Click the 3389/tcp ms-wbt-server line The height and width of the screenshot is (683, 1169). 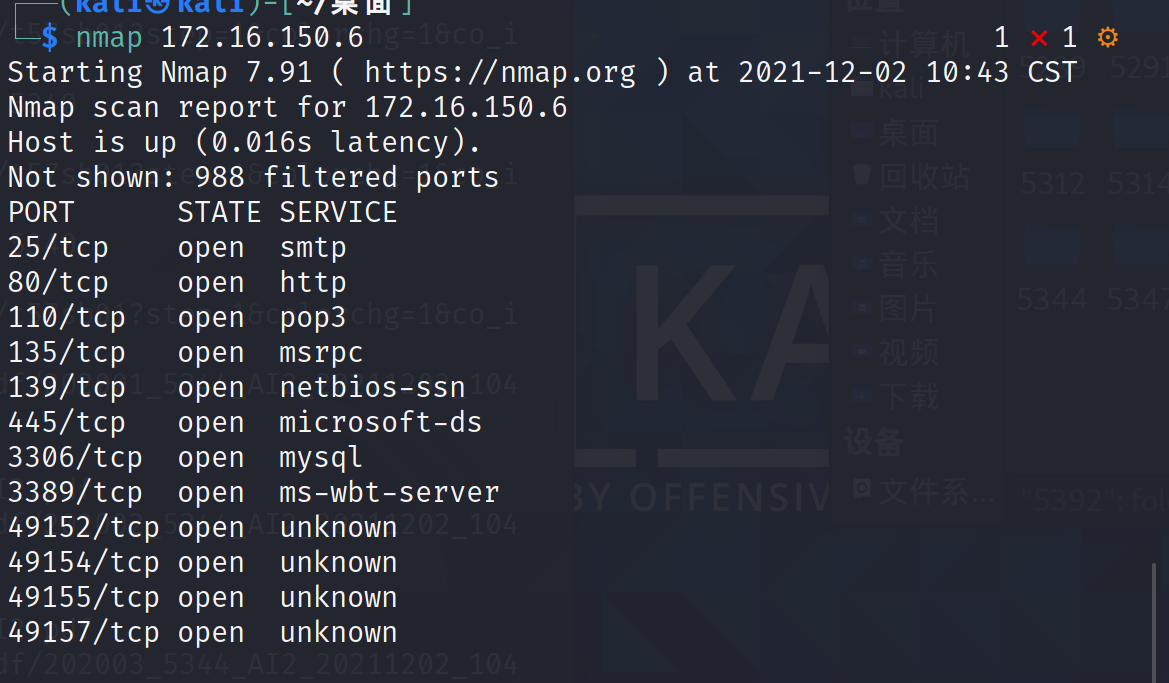point(253,493)
